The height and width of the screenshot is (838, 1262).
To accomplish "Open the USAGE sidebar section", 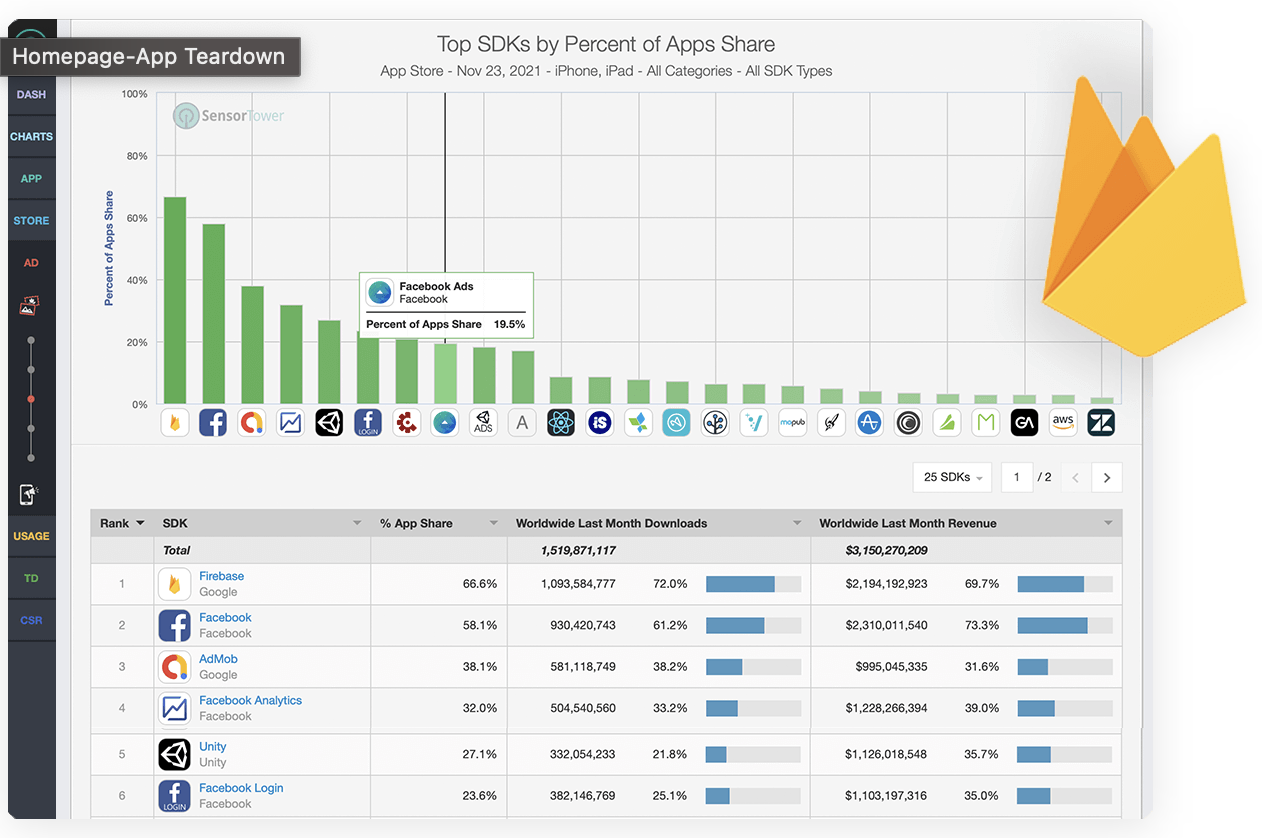I will pos(31,536).
